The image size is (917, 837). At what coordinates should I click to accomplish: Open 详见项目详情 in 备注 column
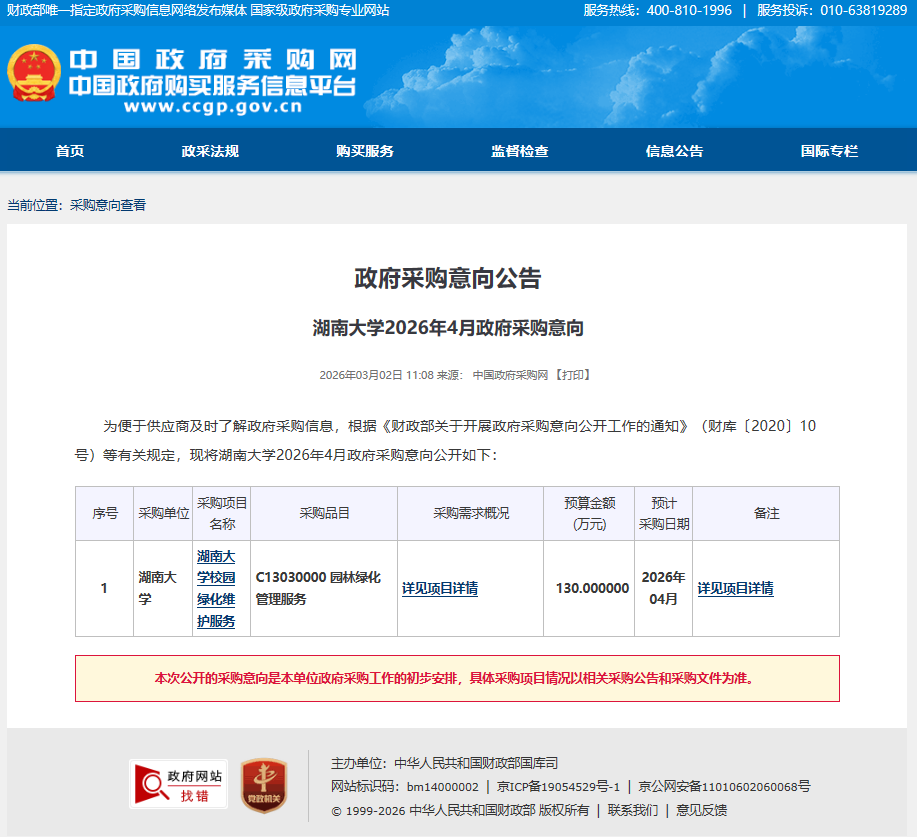pyautogui.click(x=735, y=588)
